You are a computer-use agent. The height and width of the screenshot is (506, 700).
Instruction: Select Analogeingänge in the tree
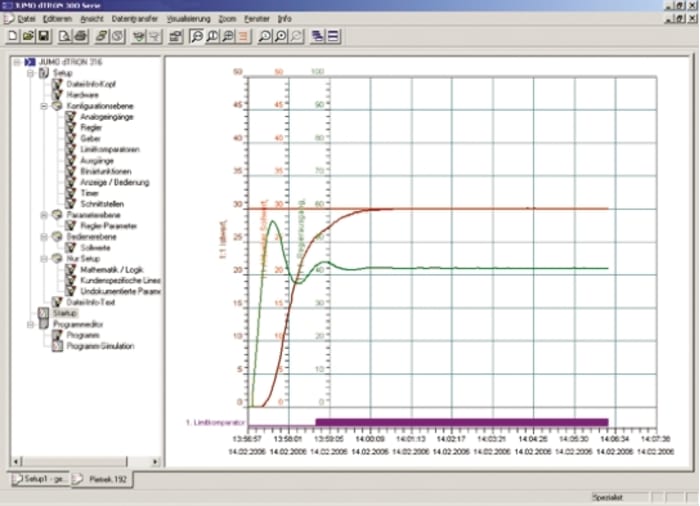107,117
